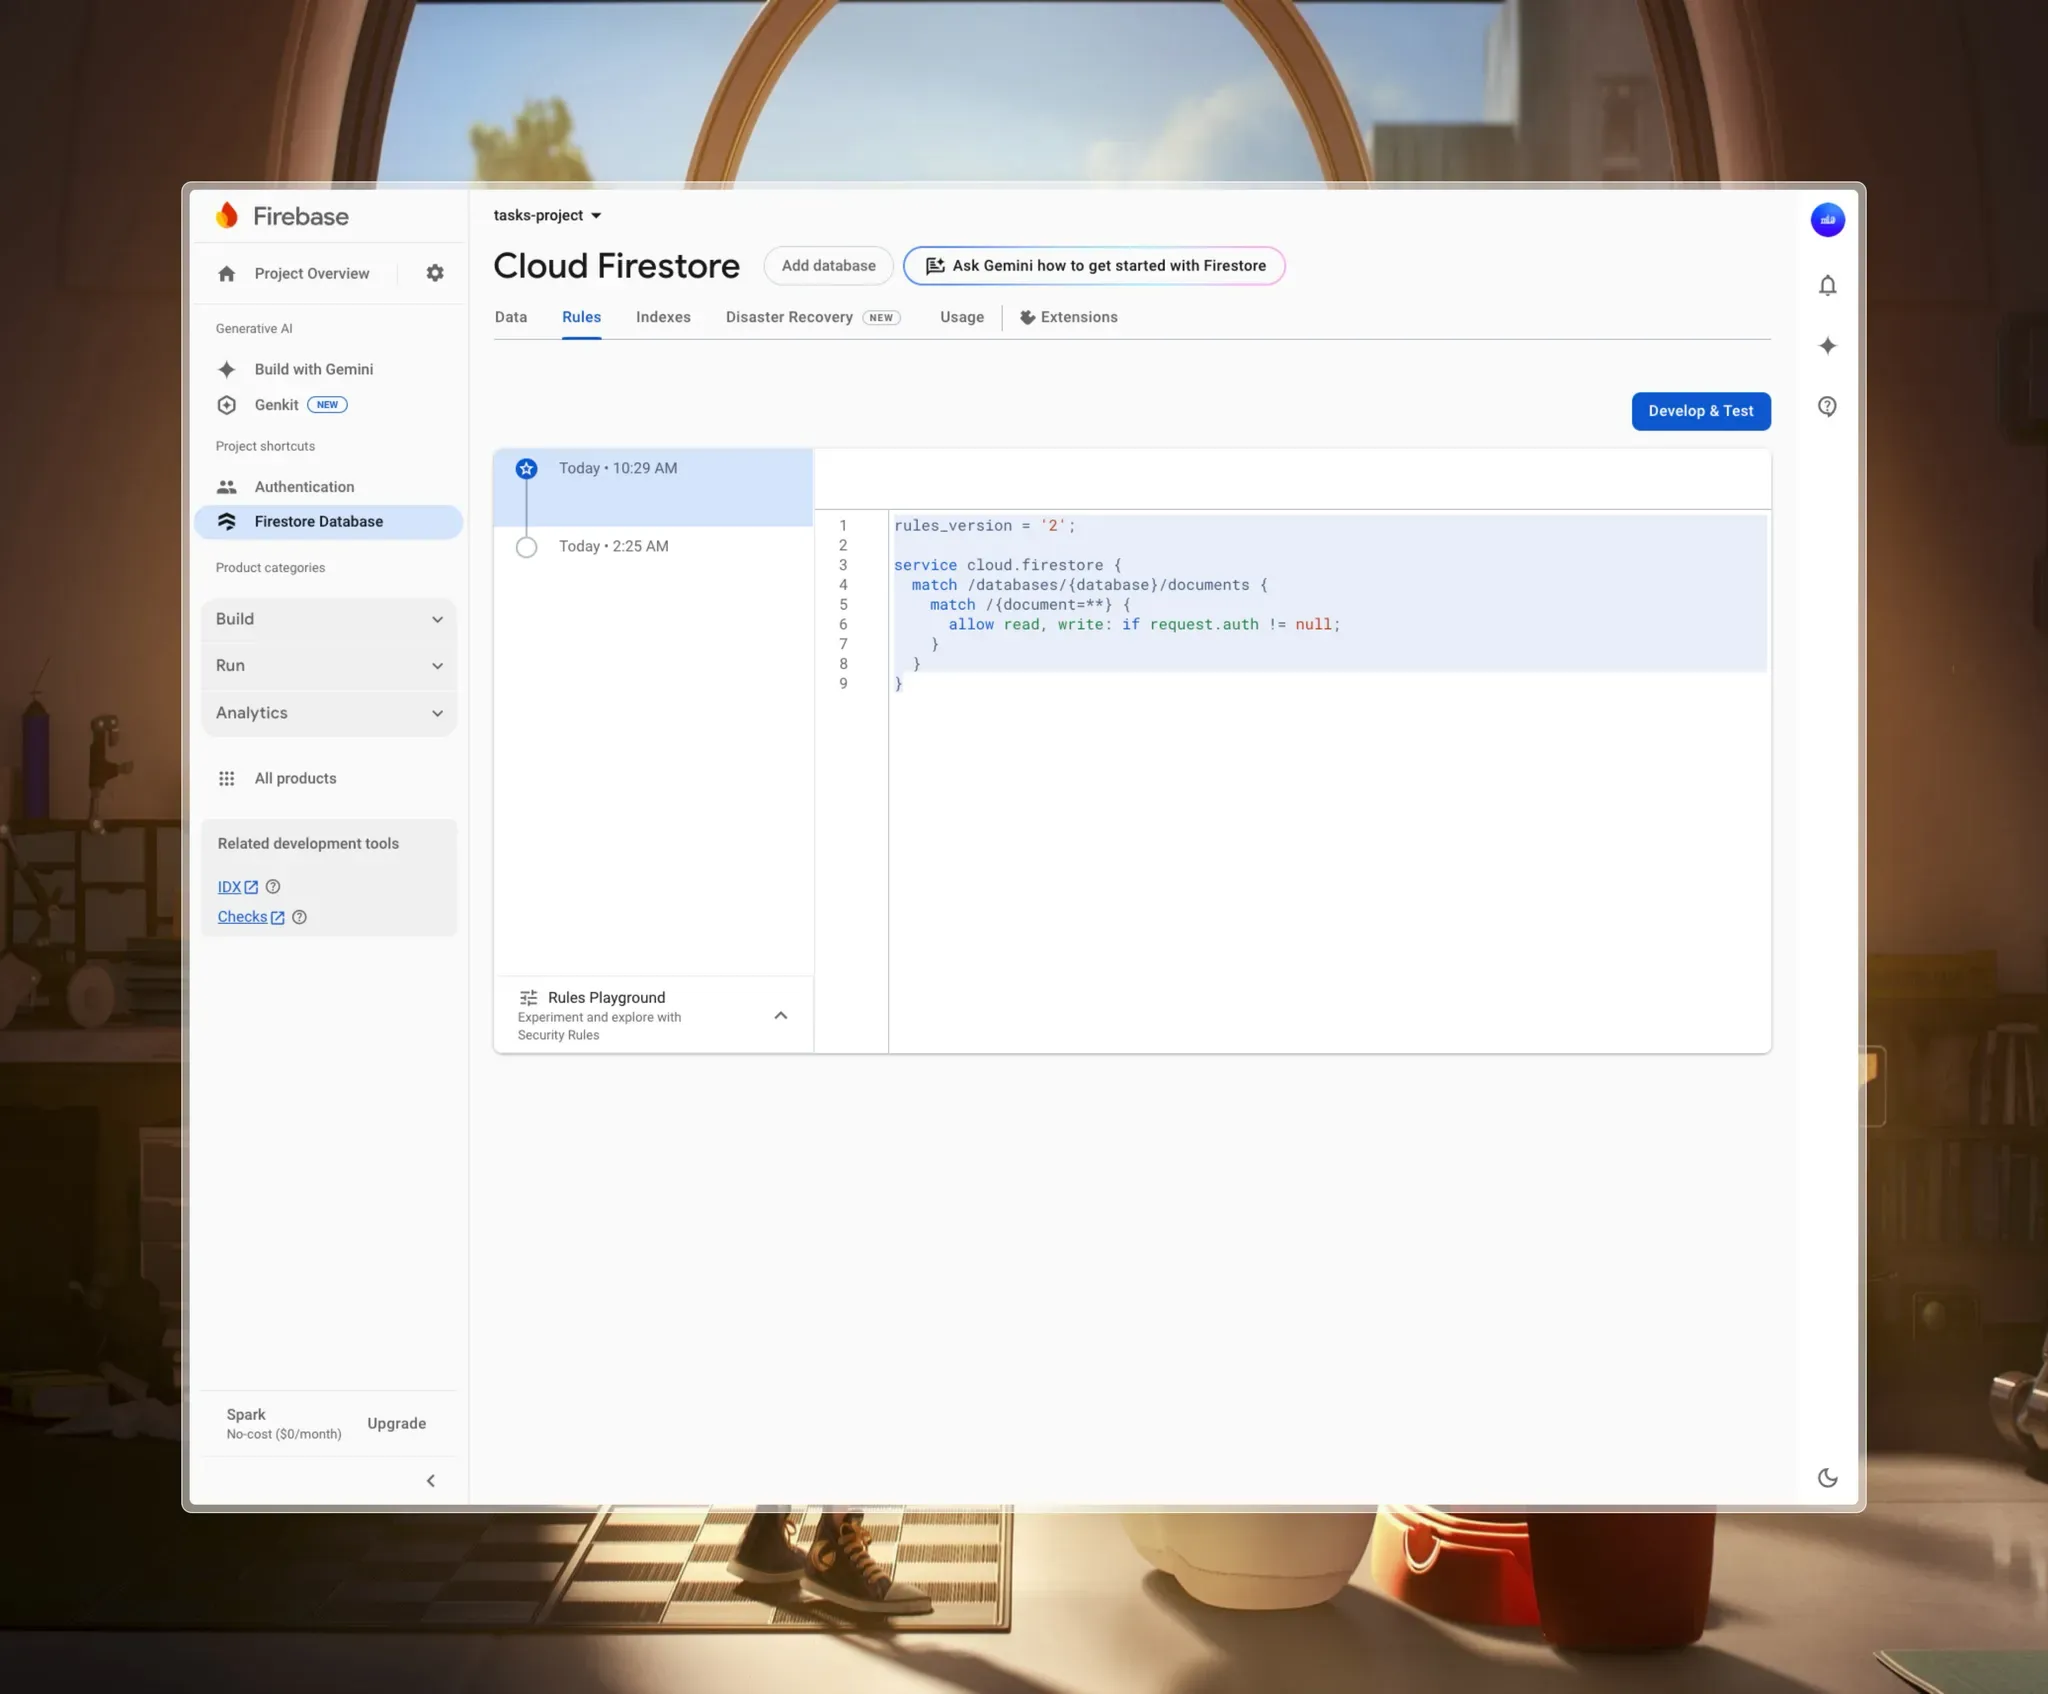Open All products grid icon
This screenshot has width=2048, height=1694.
point(227,778)
